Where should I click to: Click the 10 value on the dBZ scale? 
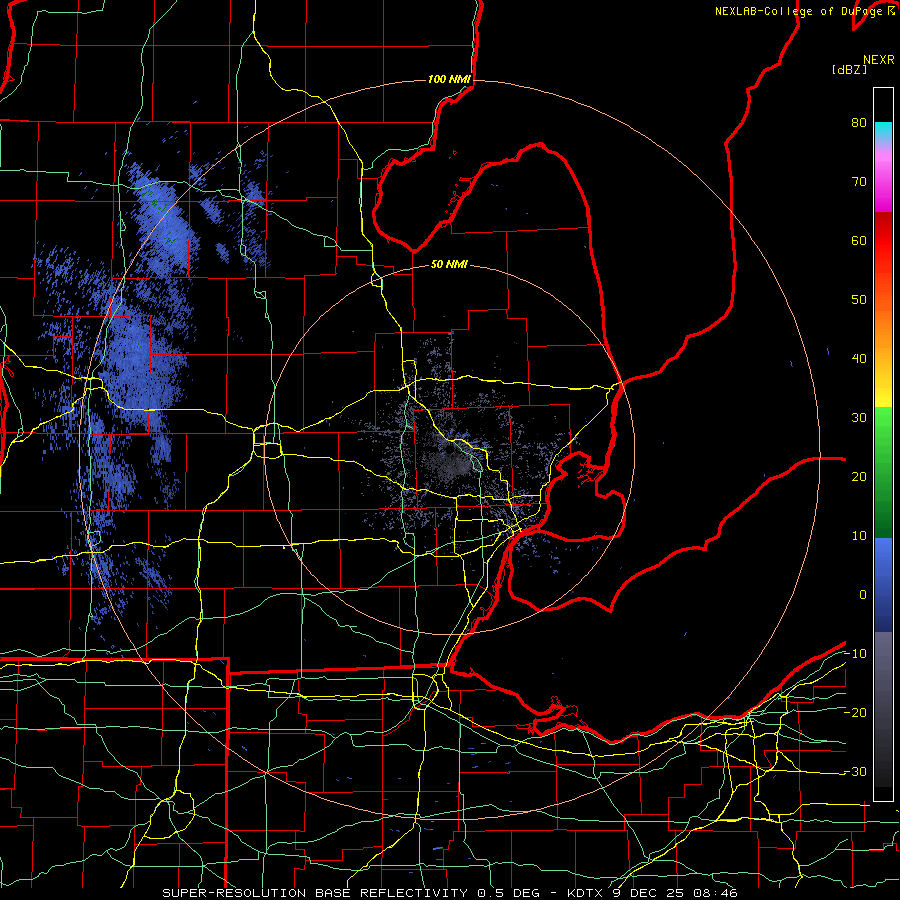click(x=859, y=536)
